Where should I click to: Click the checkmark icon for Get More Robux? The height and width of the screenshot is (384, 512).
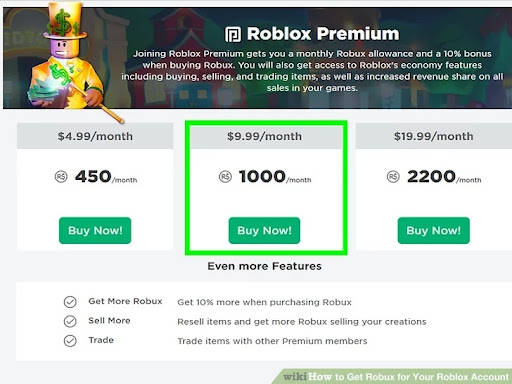(70, 302)
